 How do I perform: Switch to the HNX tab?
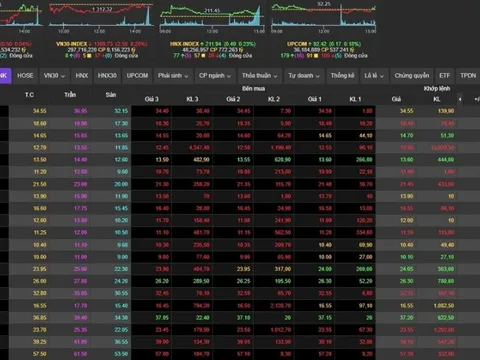[x=82, y=76]
